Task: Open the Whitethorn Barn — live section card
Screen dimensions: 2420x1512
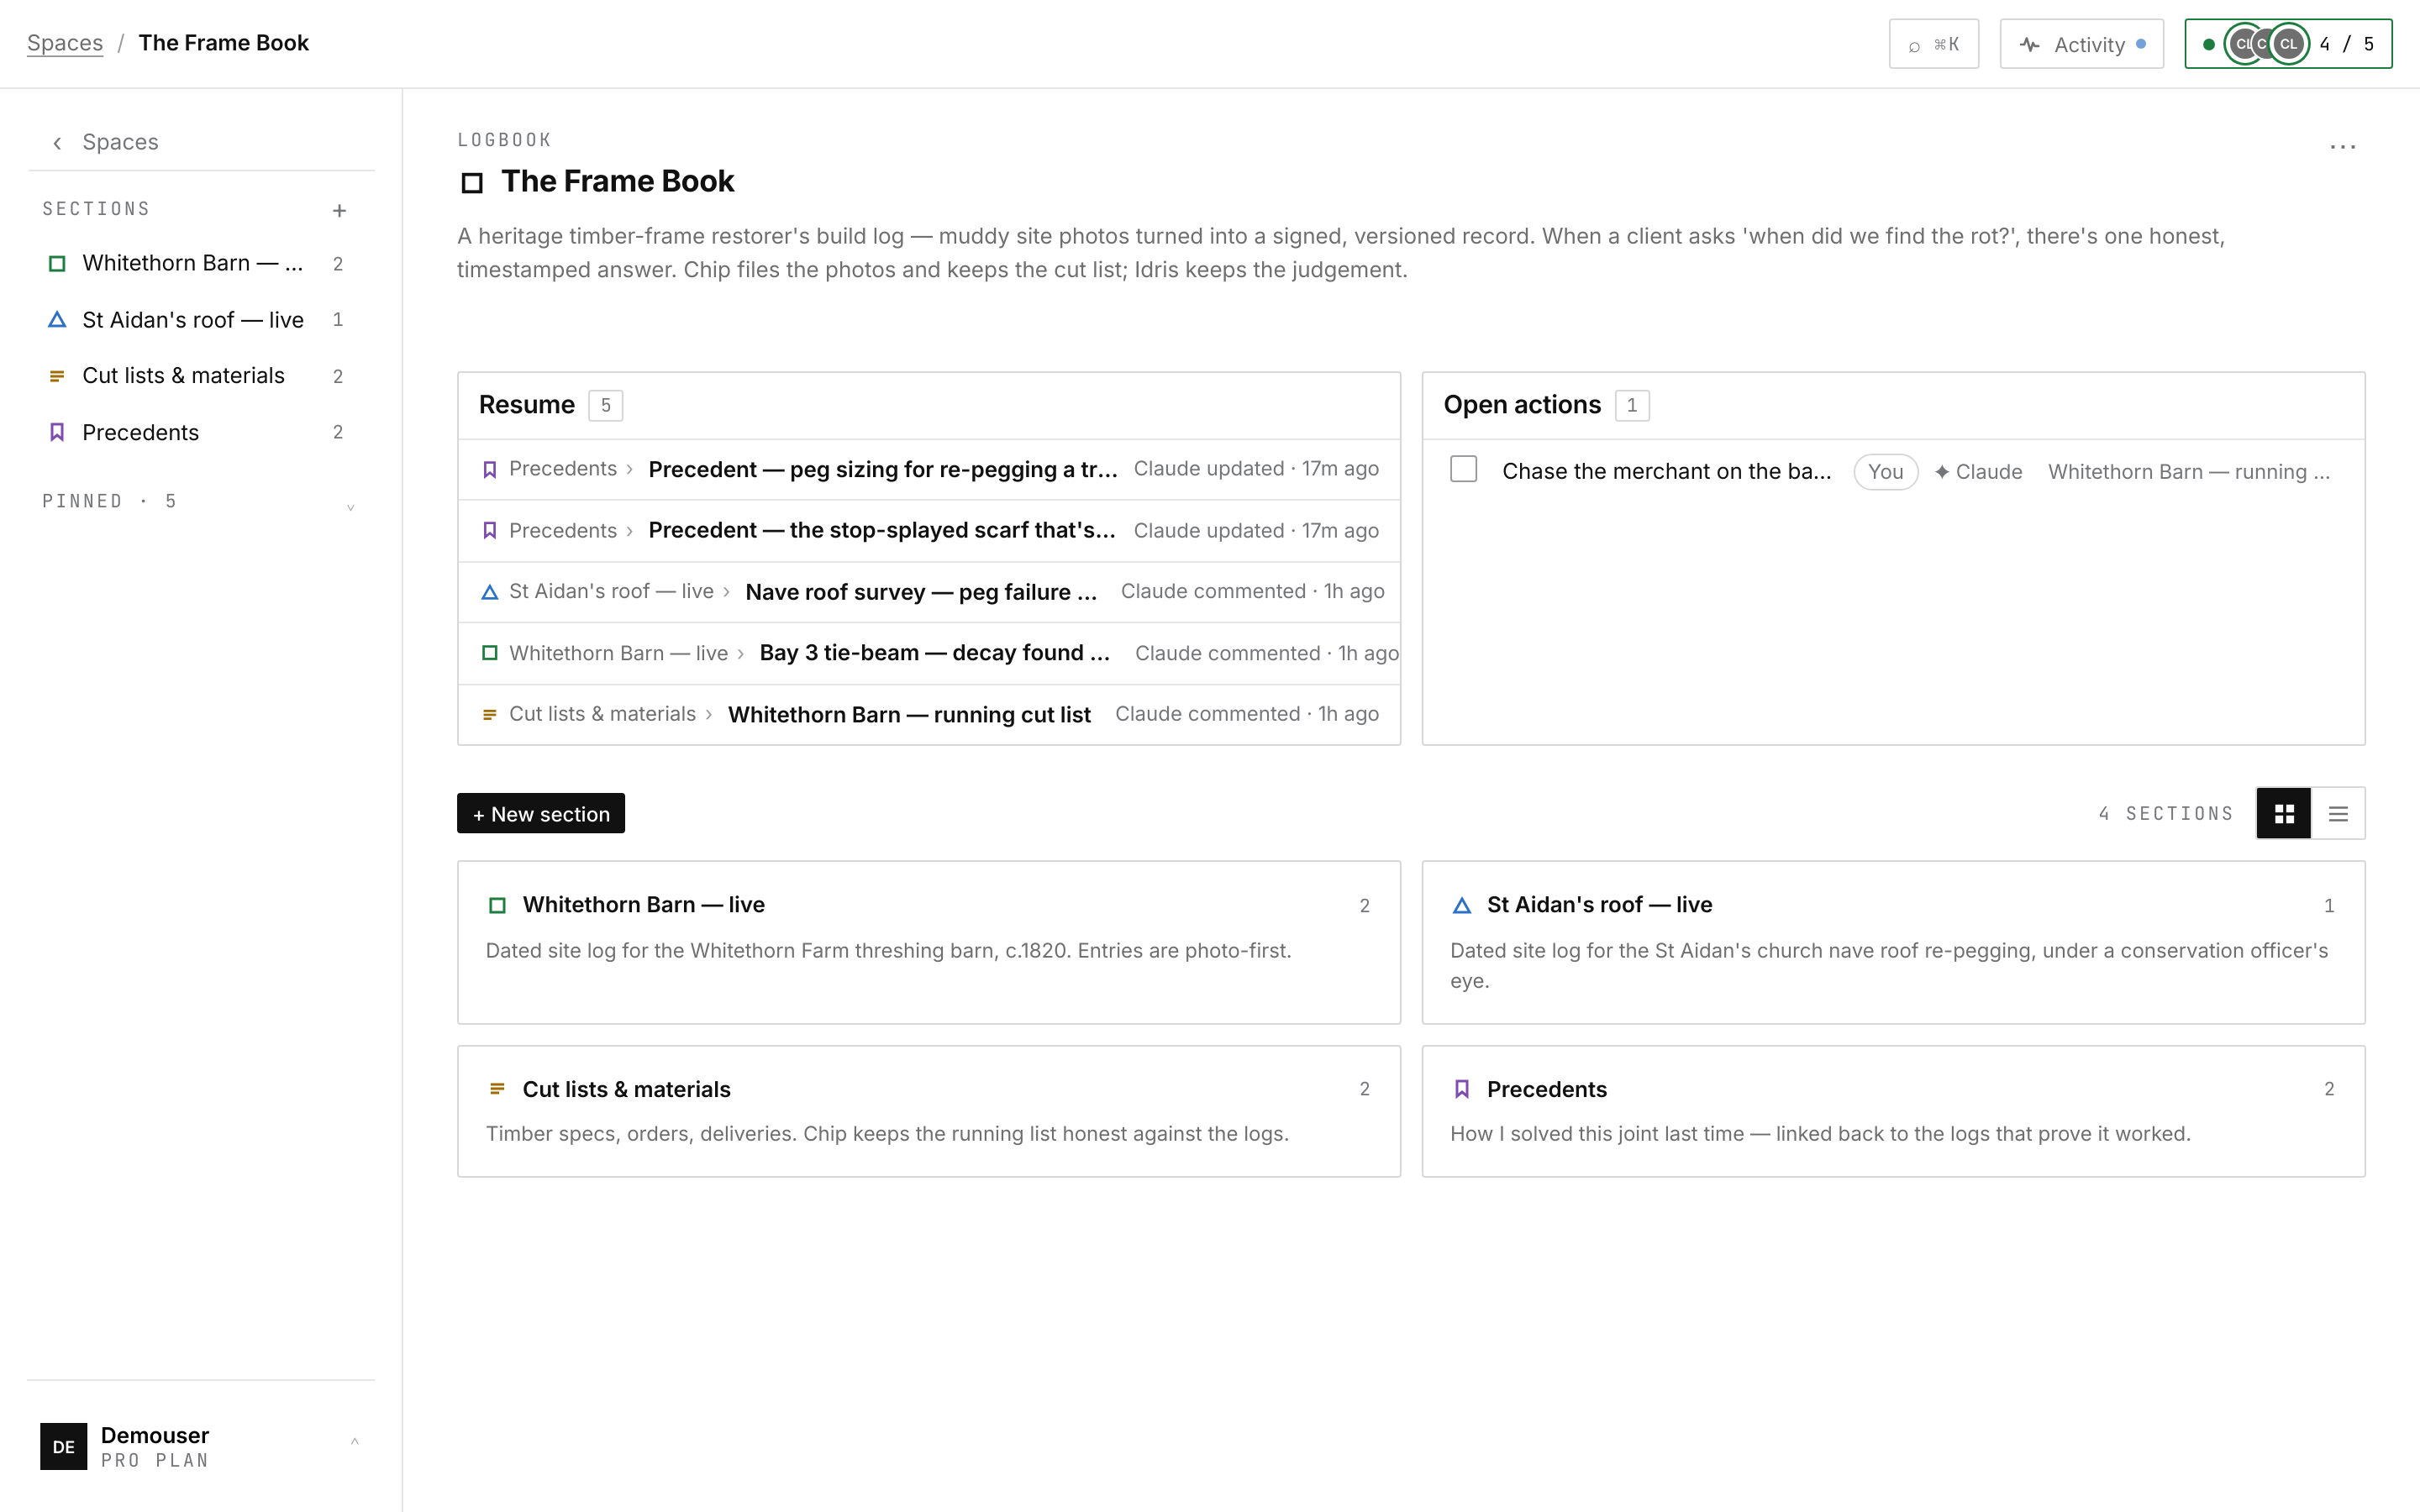Action: [x=929, y=942]
